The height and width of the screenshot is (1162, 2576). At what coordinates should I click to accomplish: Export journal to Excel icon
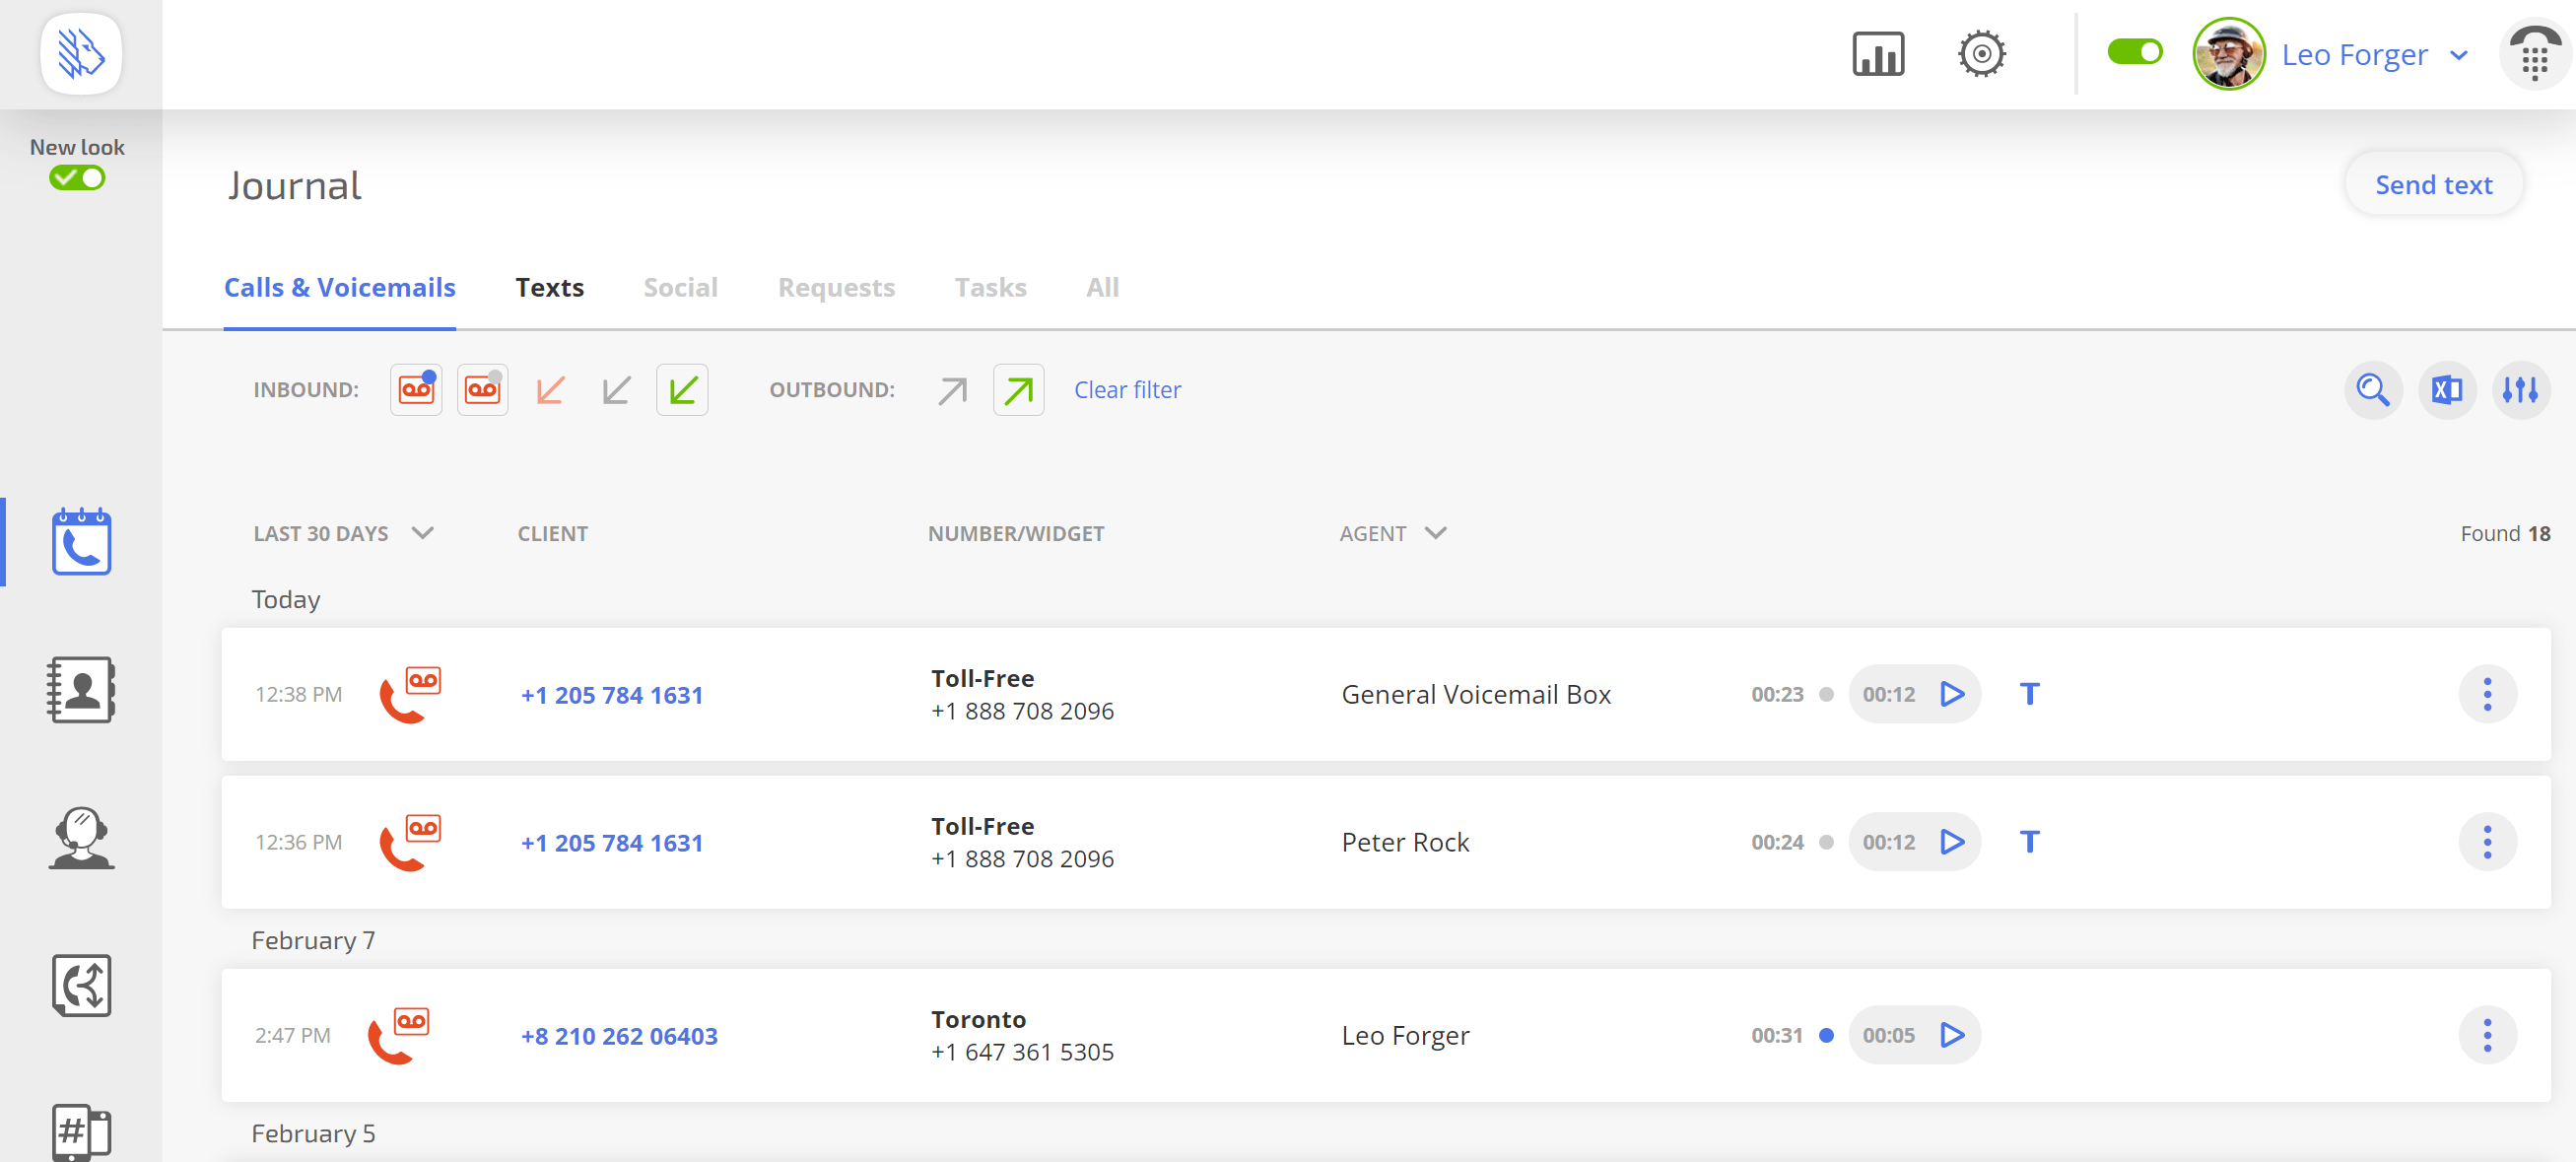(2446, 390)
